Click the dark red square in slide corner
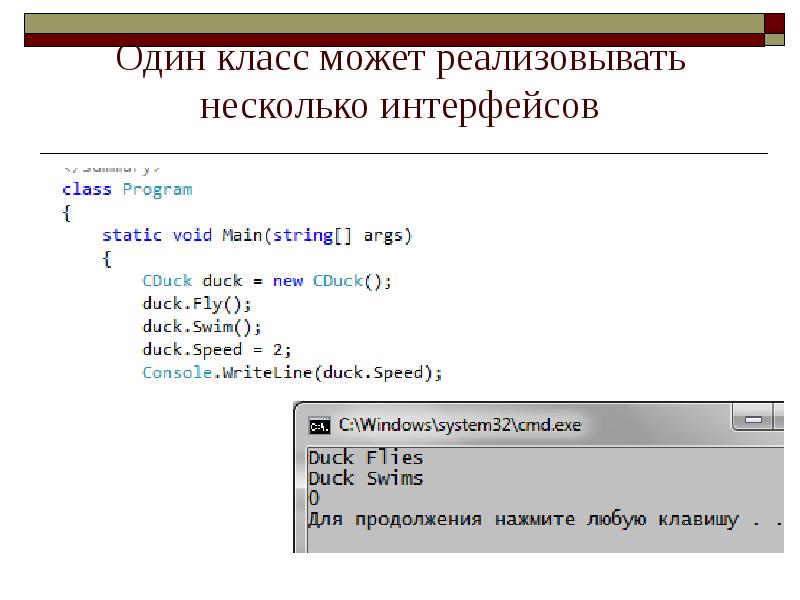Image resolution: width=800 pixels, height=600 pixels. [x=775, y=23]
